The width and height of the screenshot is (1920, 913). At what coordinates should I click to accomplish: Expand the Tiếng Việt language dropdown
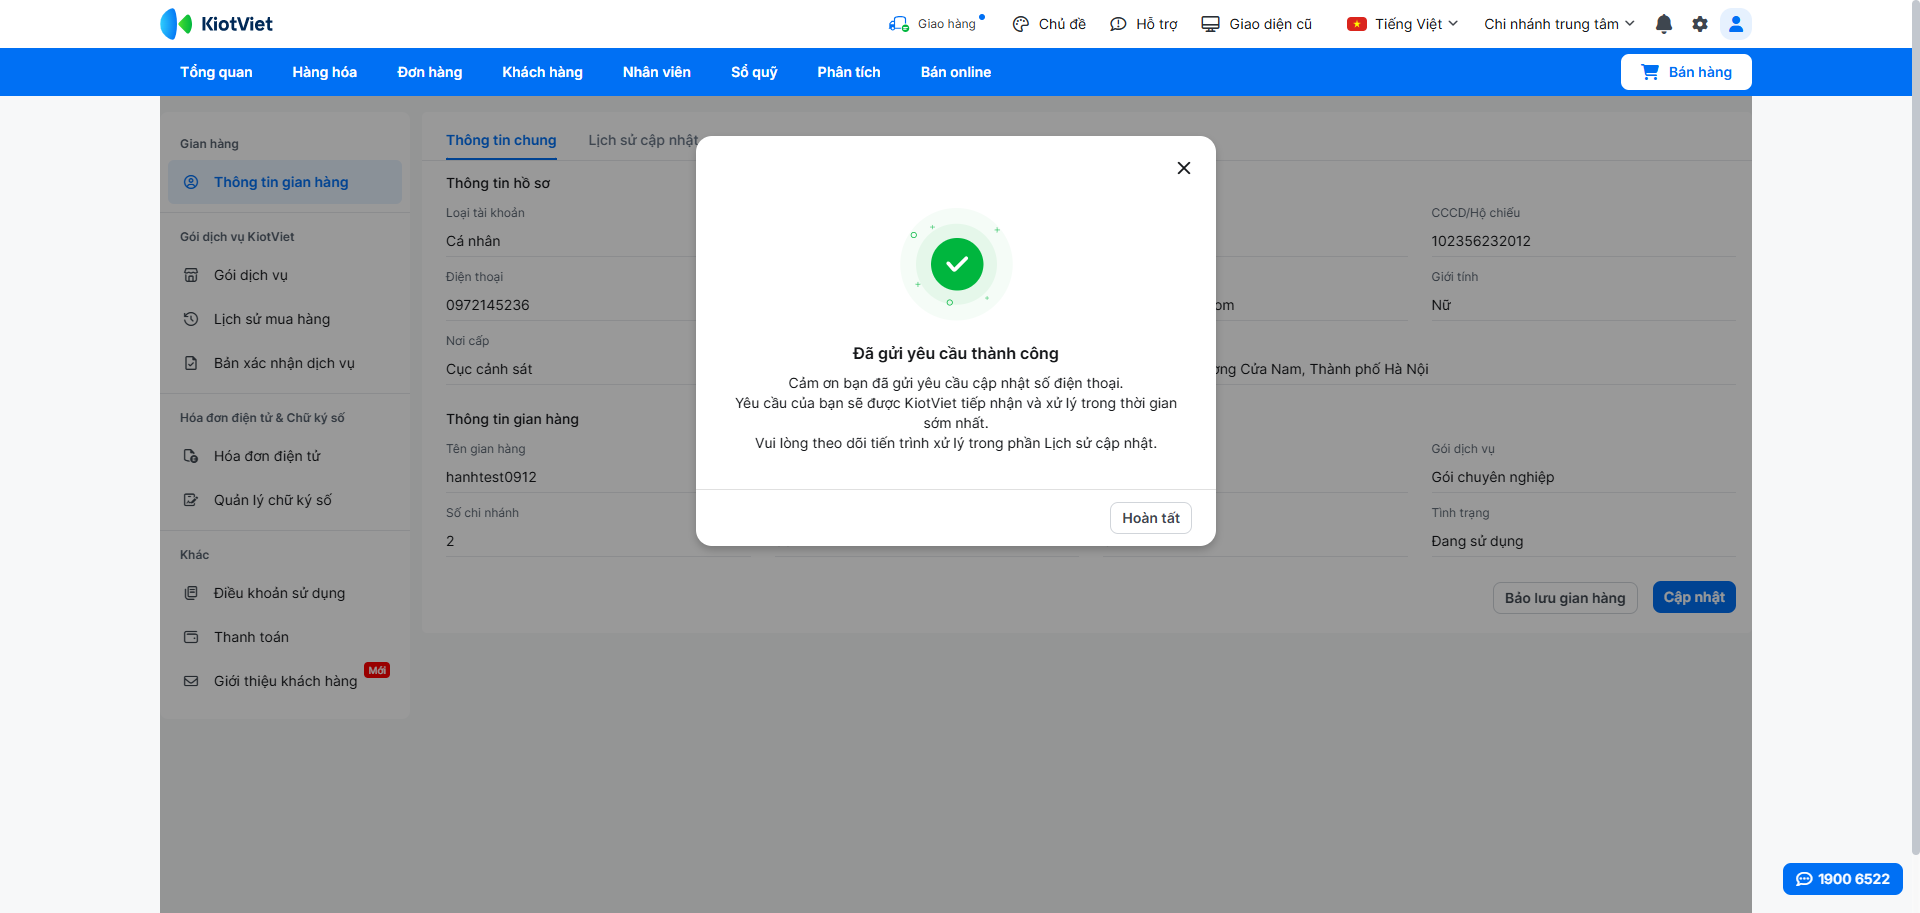(1403, 24)
